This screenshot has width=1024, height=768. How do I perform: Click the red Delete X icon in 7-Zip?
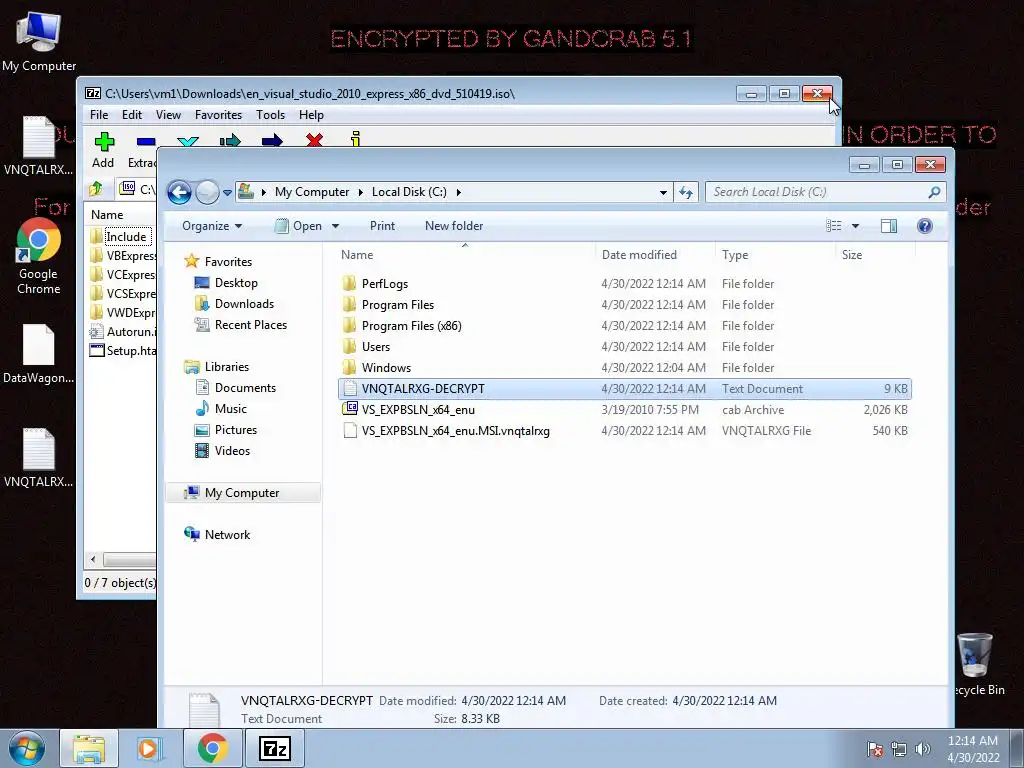click(314, 139)
